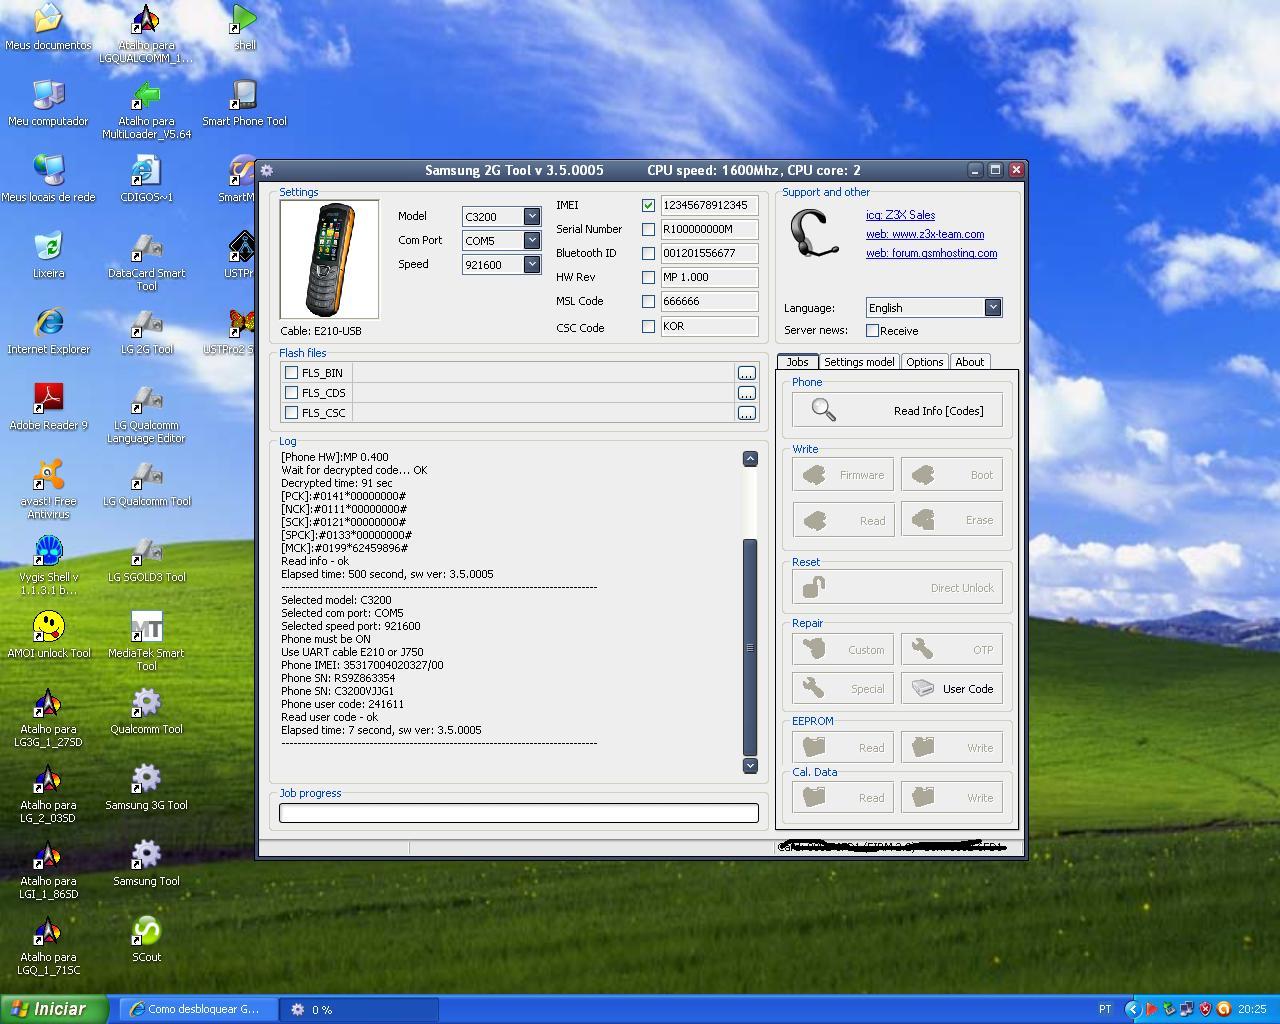Image resolution: width=1280 pixels, height=1024 pixels.
Task: Click Samsung 2G Tool title bar gear icon
Action: [x=267, y=170]
